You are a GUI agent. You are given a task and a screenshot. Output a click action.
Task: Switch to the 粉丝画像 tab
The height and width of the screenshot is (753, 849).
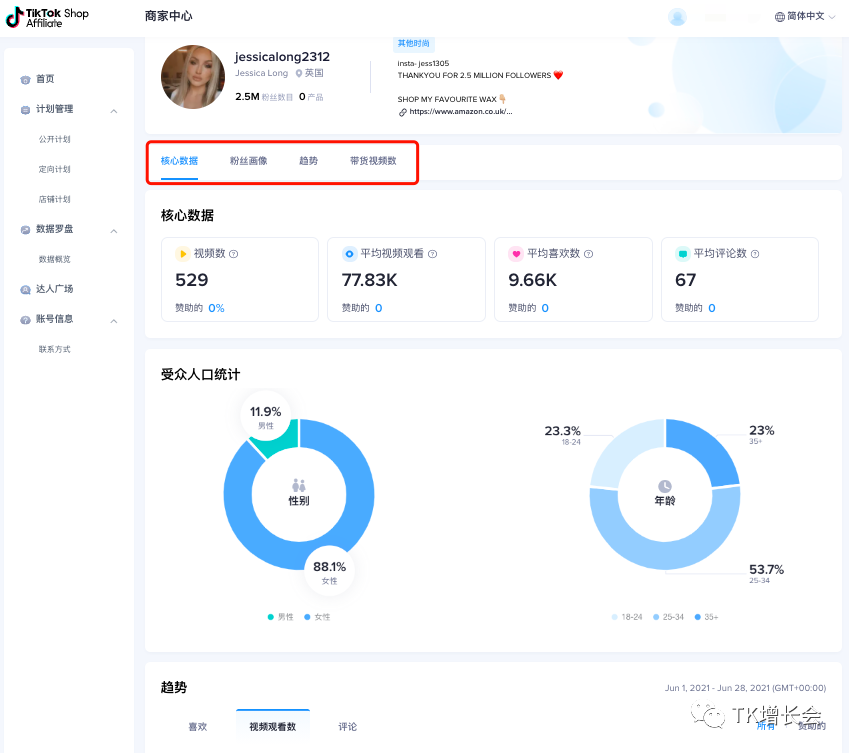click(x=248, y=160)
